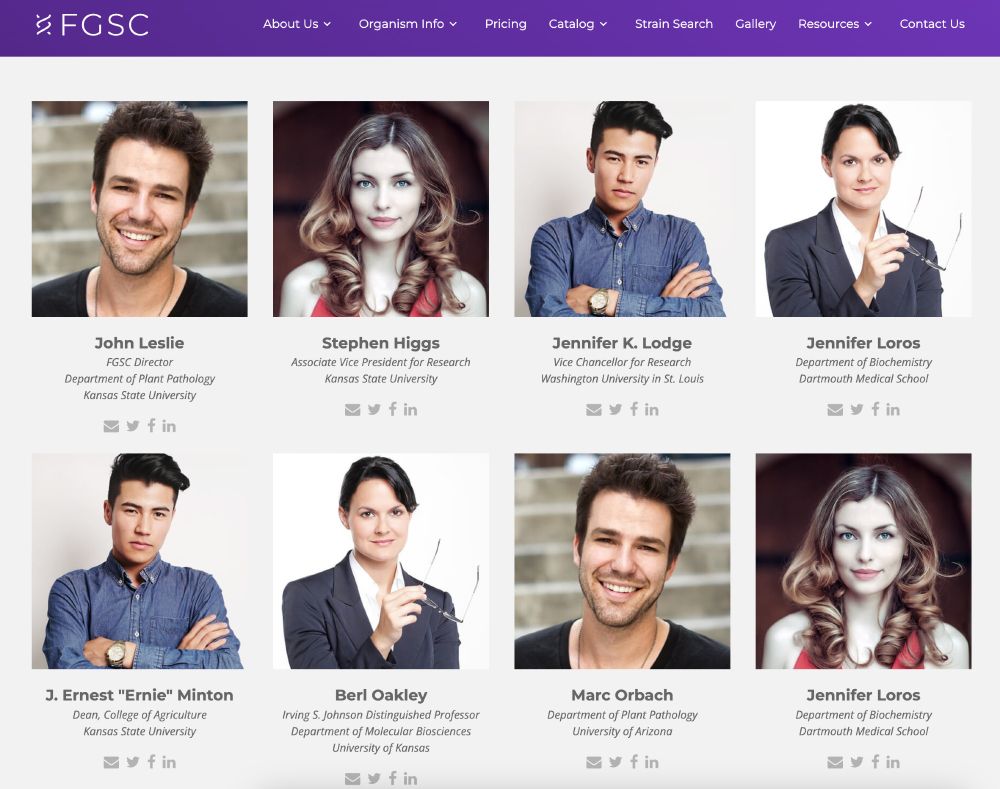Image resolution: width=1000 pixels, height=789 pixels.
Task: Click Berl Oakley's email icon
Action: 353,779
